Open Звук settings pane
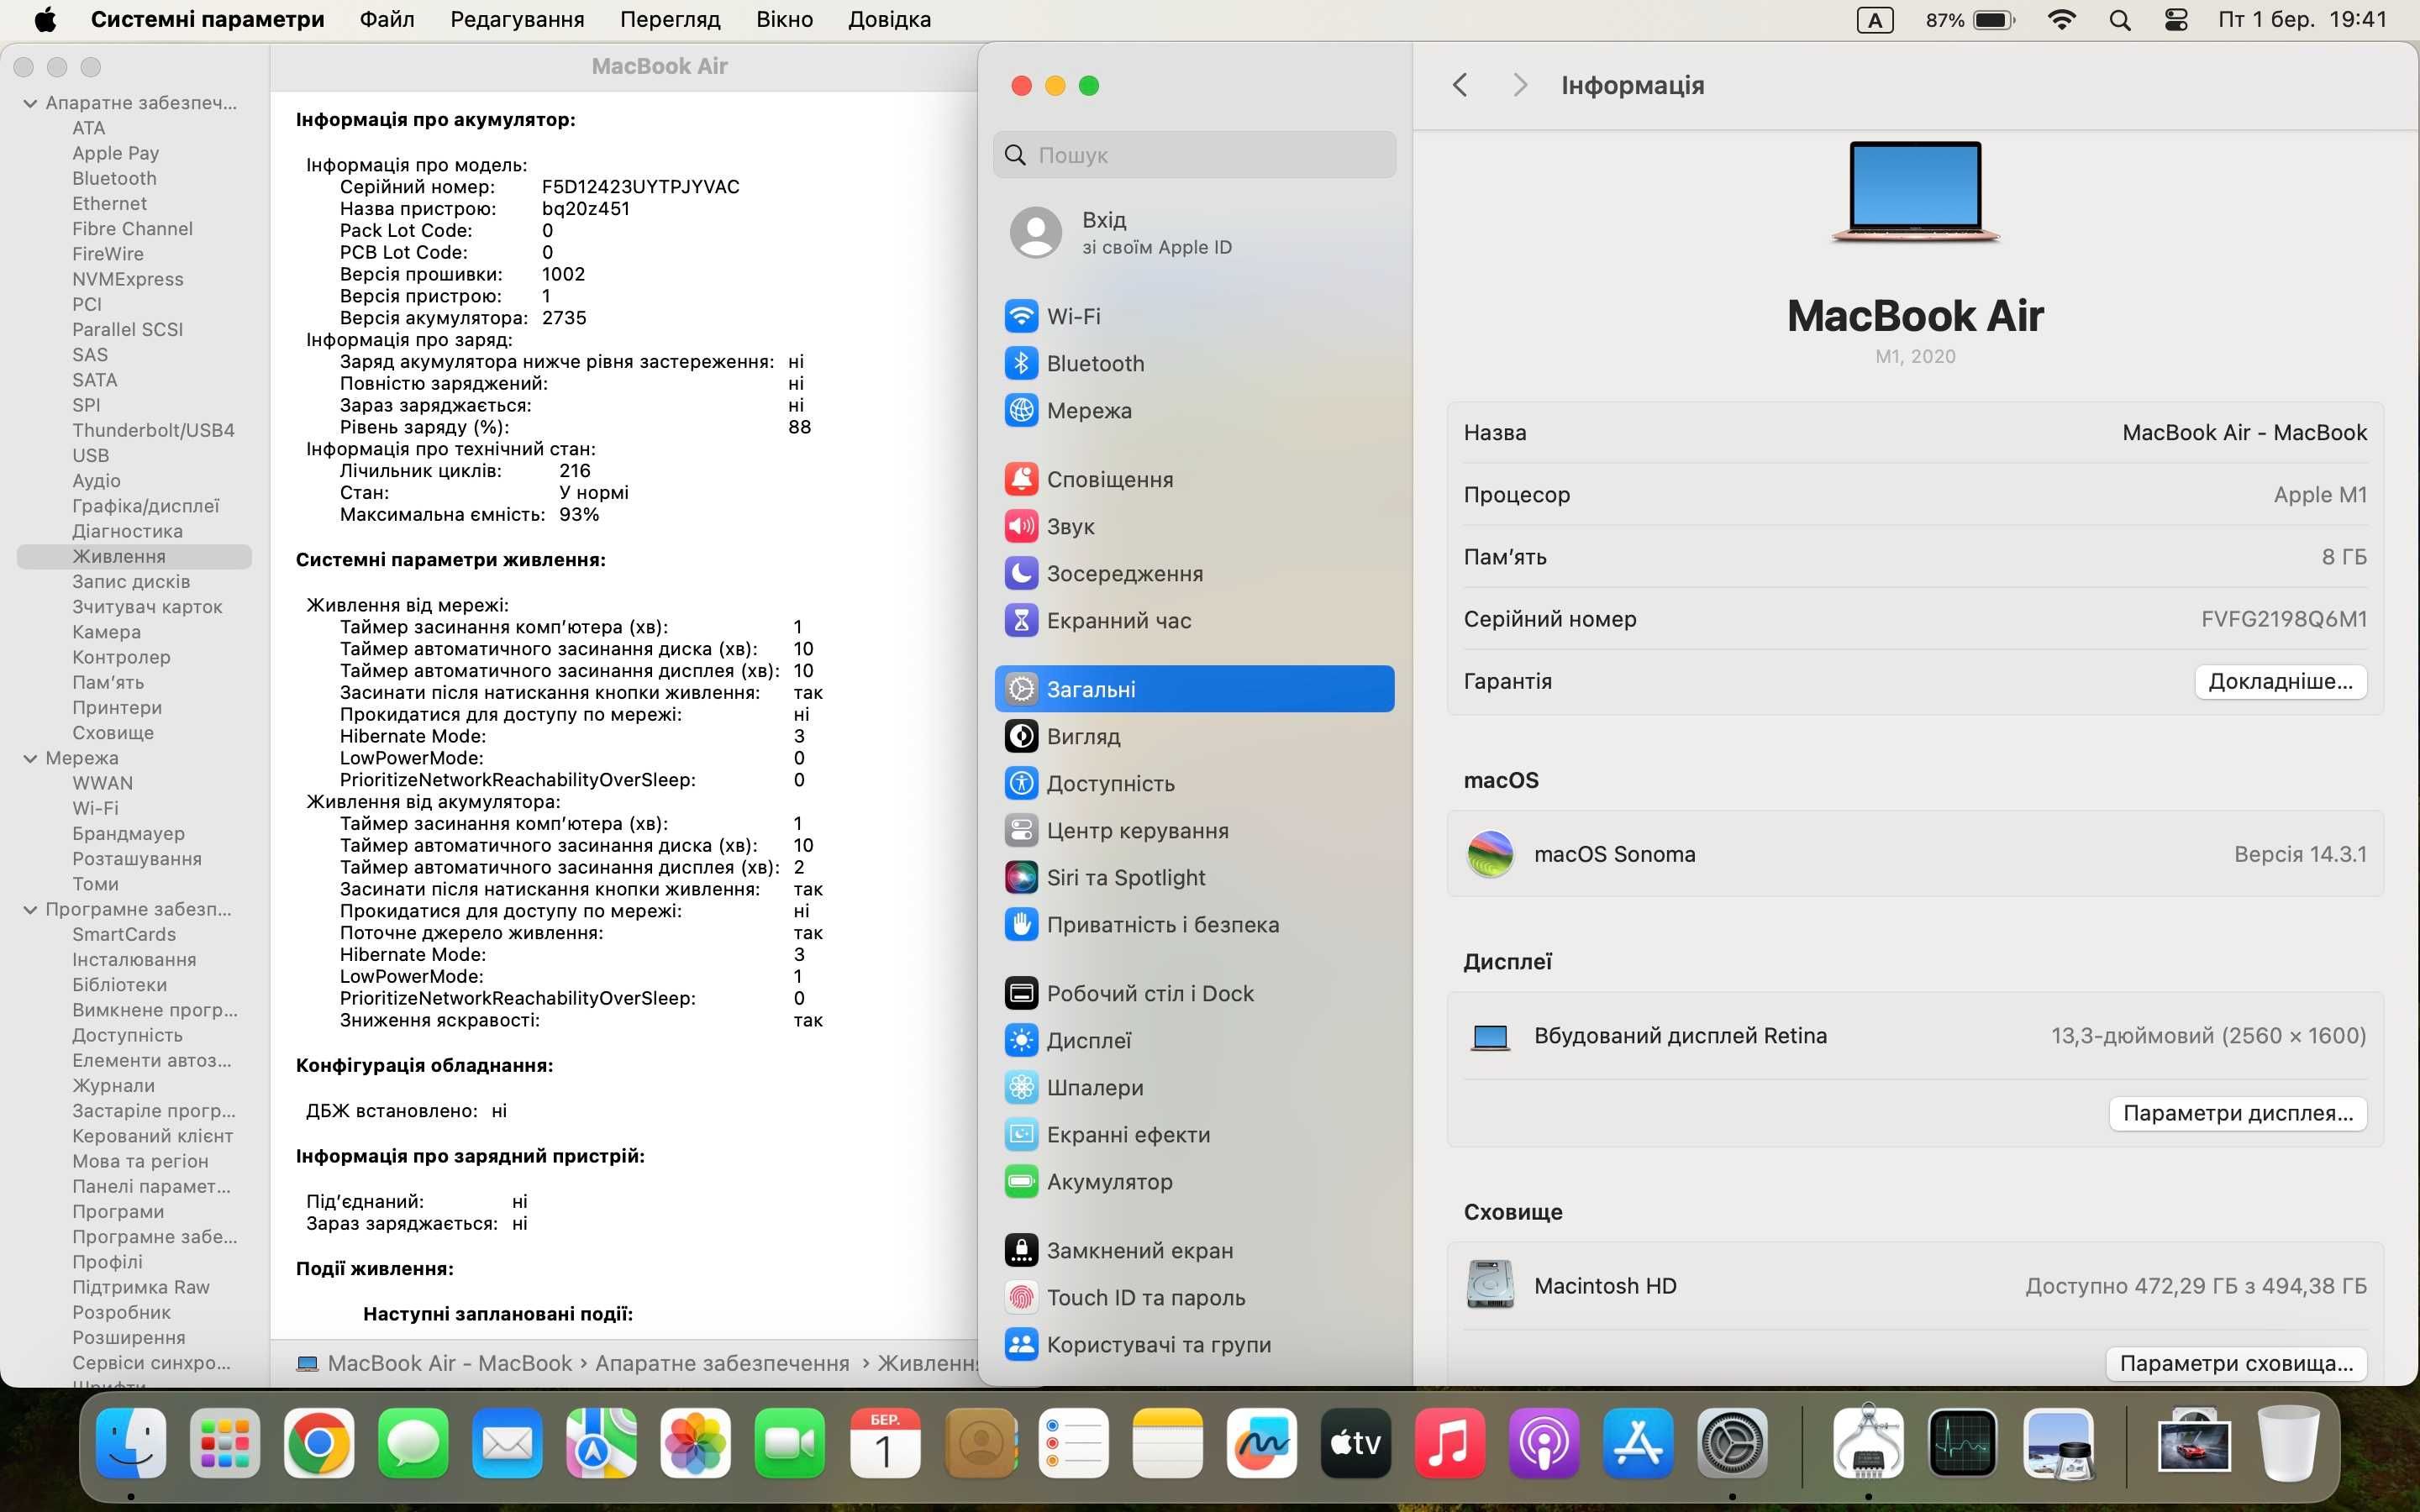This screenshot has height=1512, width=2420. pyautogui.click(x=1194, y=526)
